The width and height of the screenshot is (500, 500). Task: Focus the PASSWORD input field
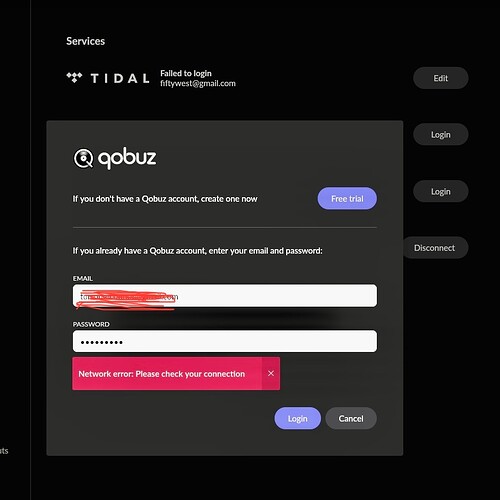click(x=225, y=341)
